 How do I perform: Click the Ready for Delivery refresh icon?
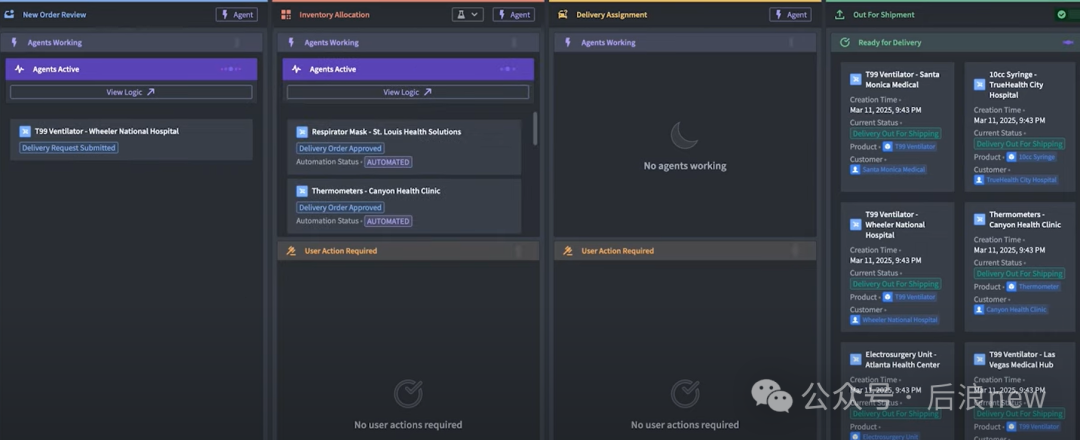point(845,43)
